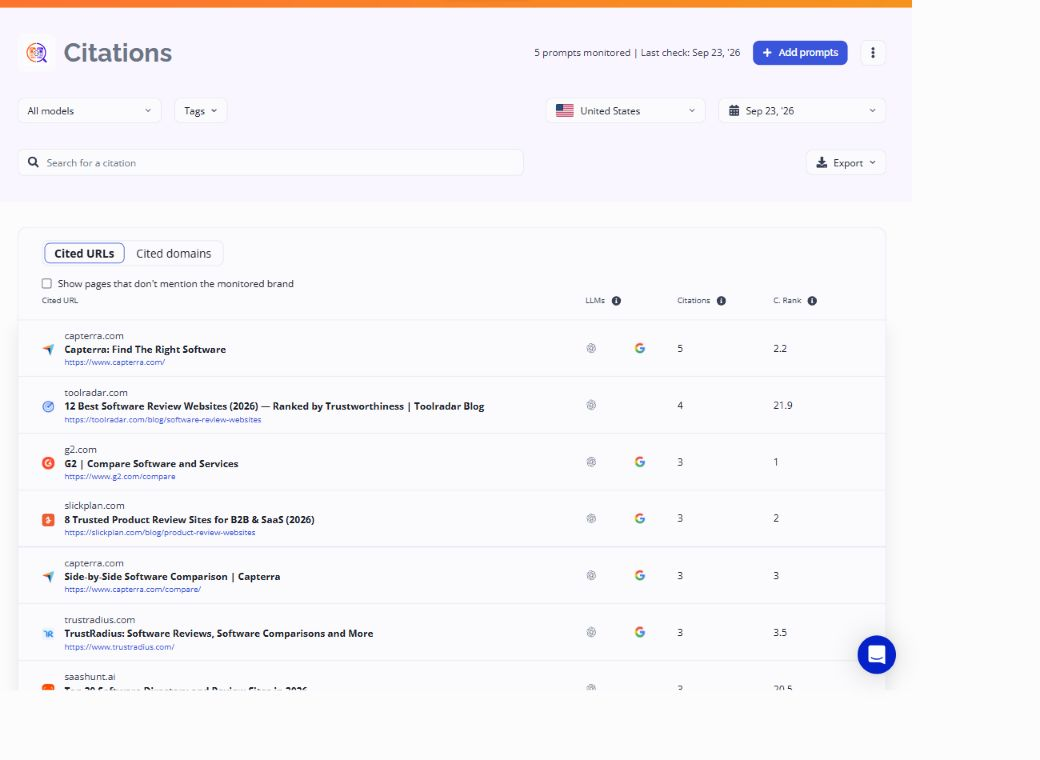Click the 12 Best Software Review Websites title

(x=274, y=407)
